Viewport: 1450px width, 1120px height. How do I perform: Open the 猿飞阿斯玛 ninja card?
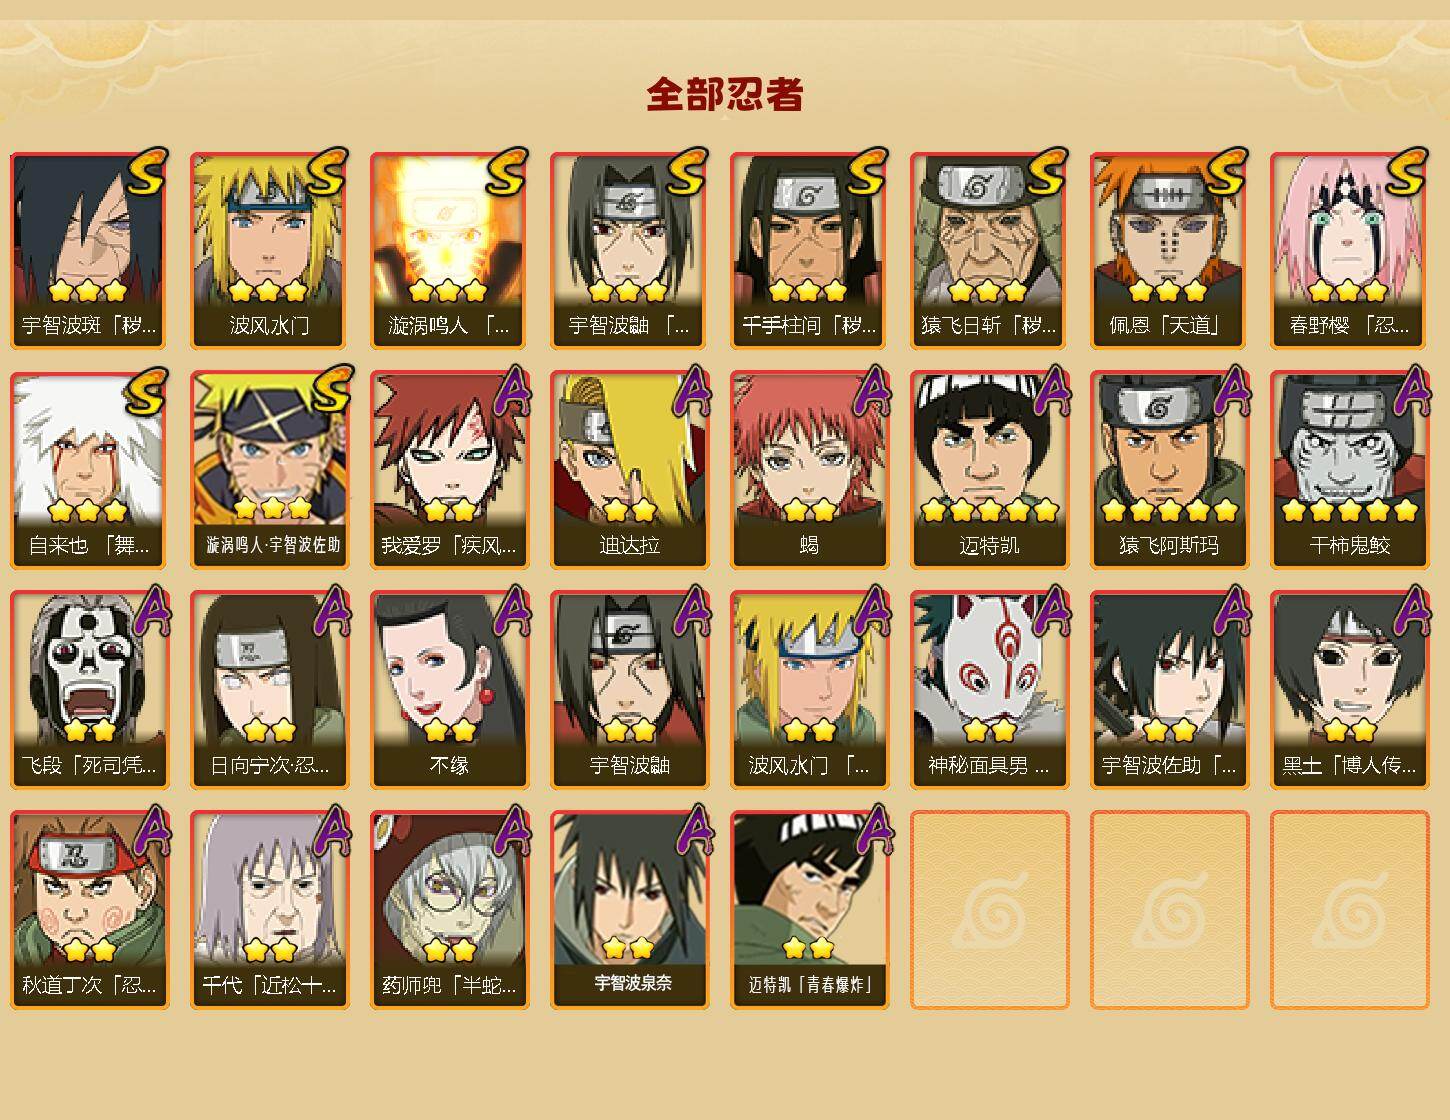pos(1169,470)
